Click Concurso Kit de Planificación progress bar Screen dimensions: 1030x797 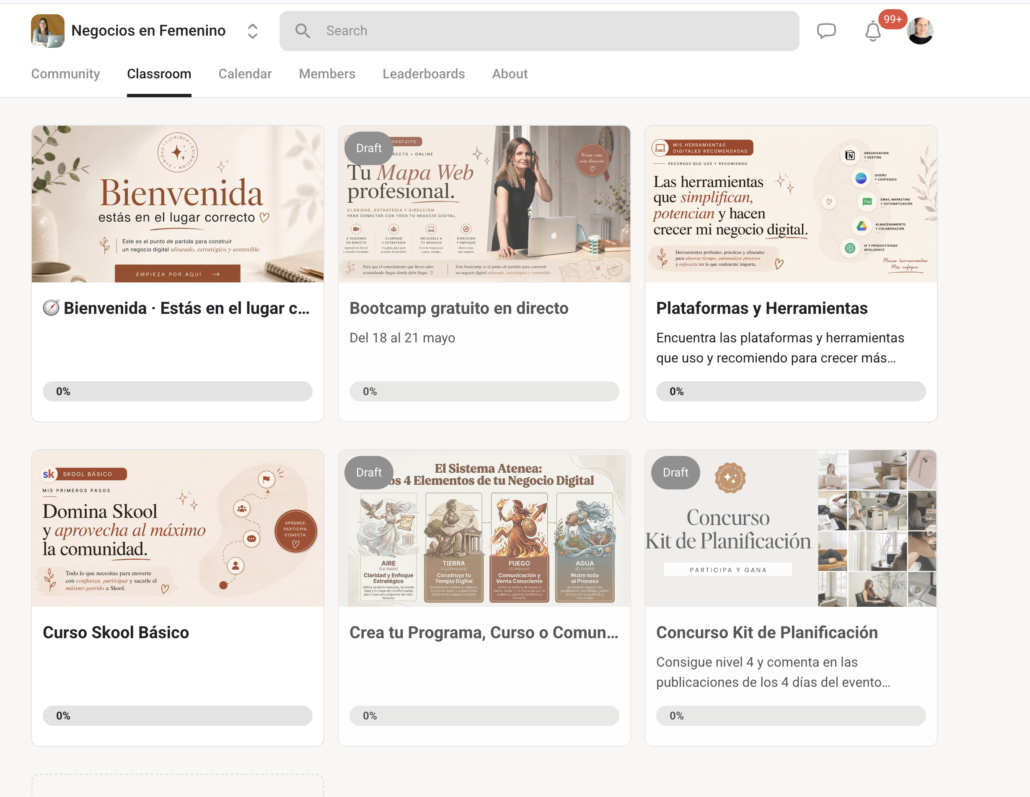tap(791, 716)
